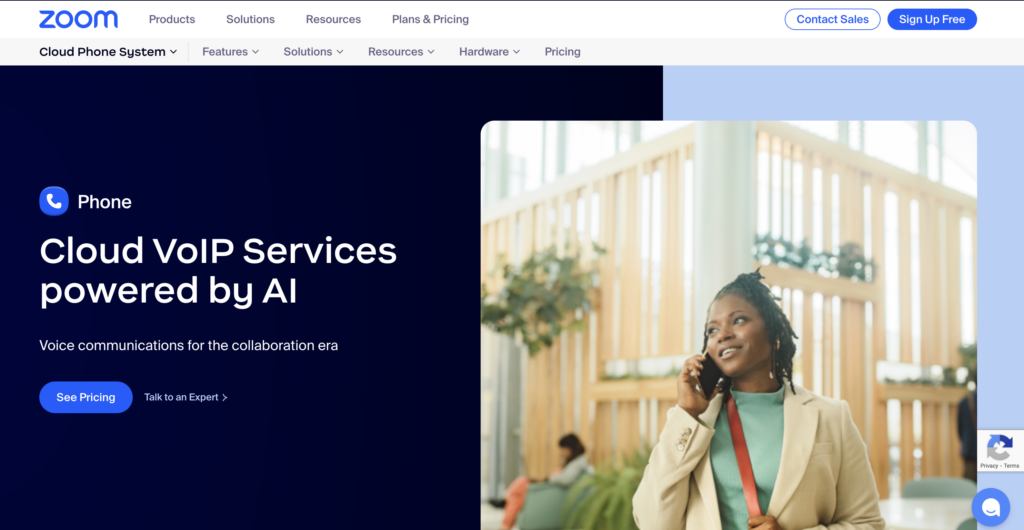Follow the Talk to an Expert link
Image resolution: width=1024 pixels, height=530 pixels.
(x=181, y=398)
